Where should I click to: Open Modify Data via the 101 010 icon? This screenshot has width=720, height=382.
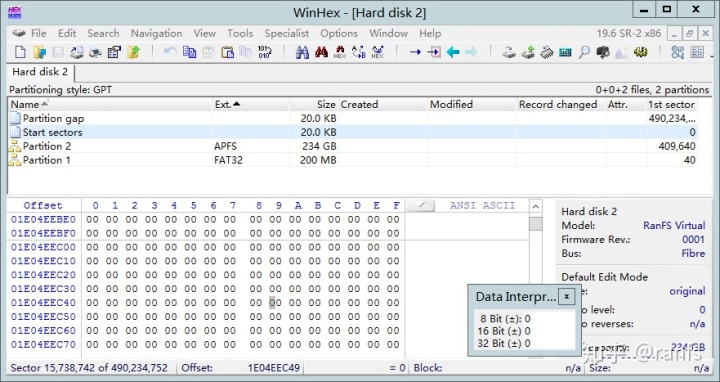(264, 52)
